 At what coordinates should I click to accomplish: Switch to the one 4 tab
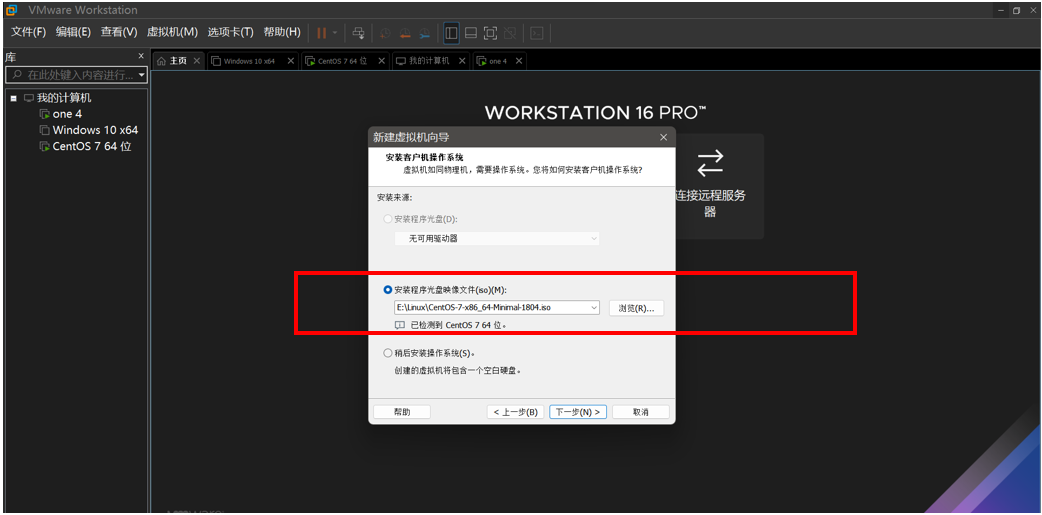(498, 60)
